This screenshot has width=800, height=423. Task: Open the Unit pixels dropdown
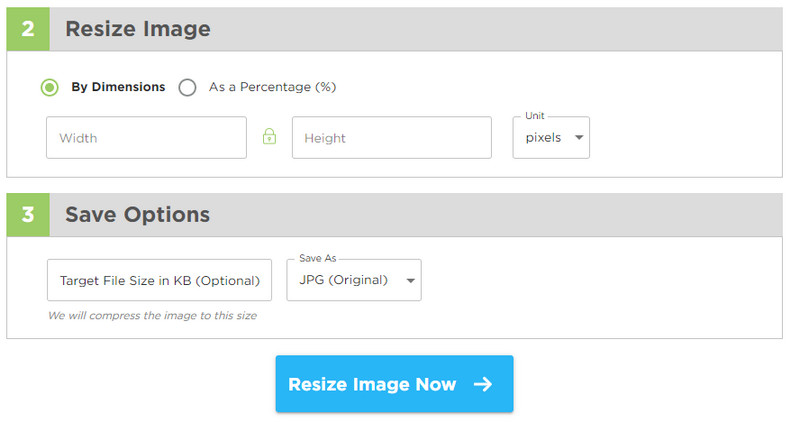click(x=551, y=137)
